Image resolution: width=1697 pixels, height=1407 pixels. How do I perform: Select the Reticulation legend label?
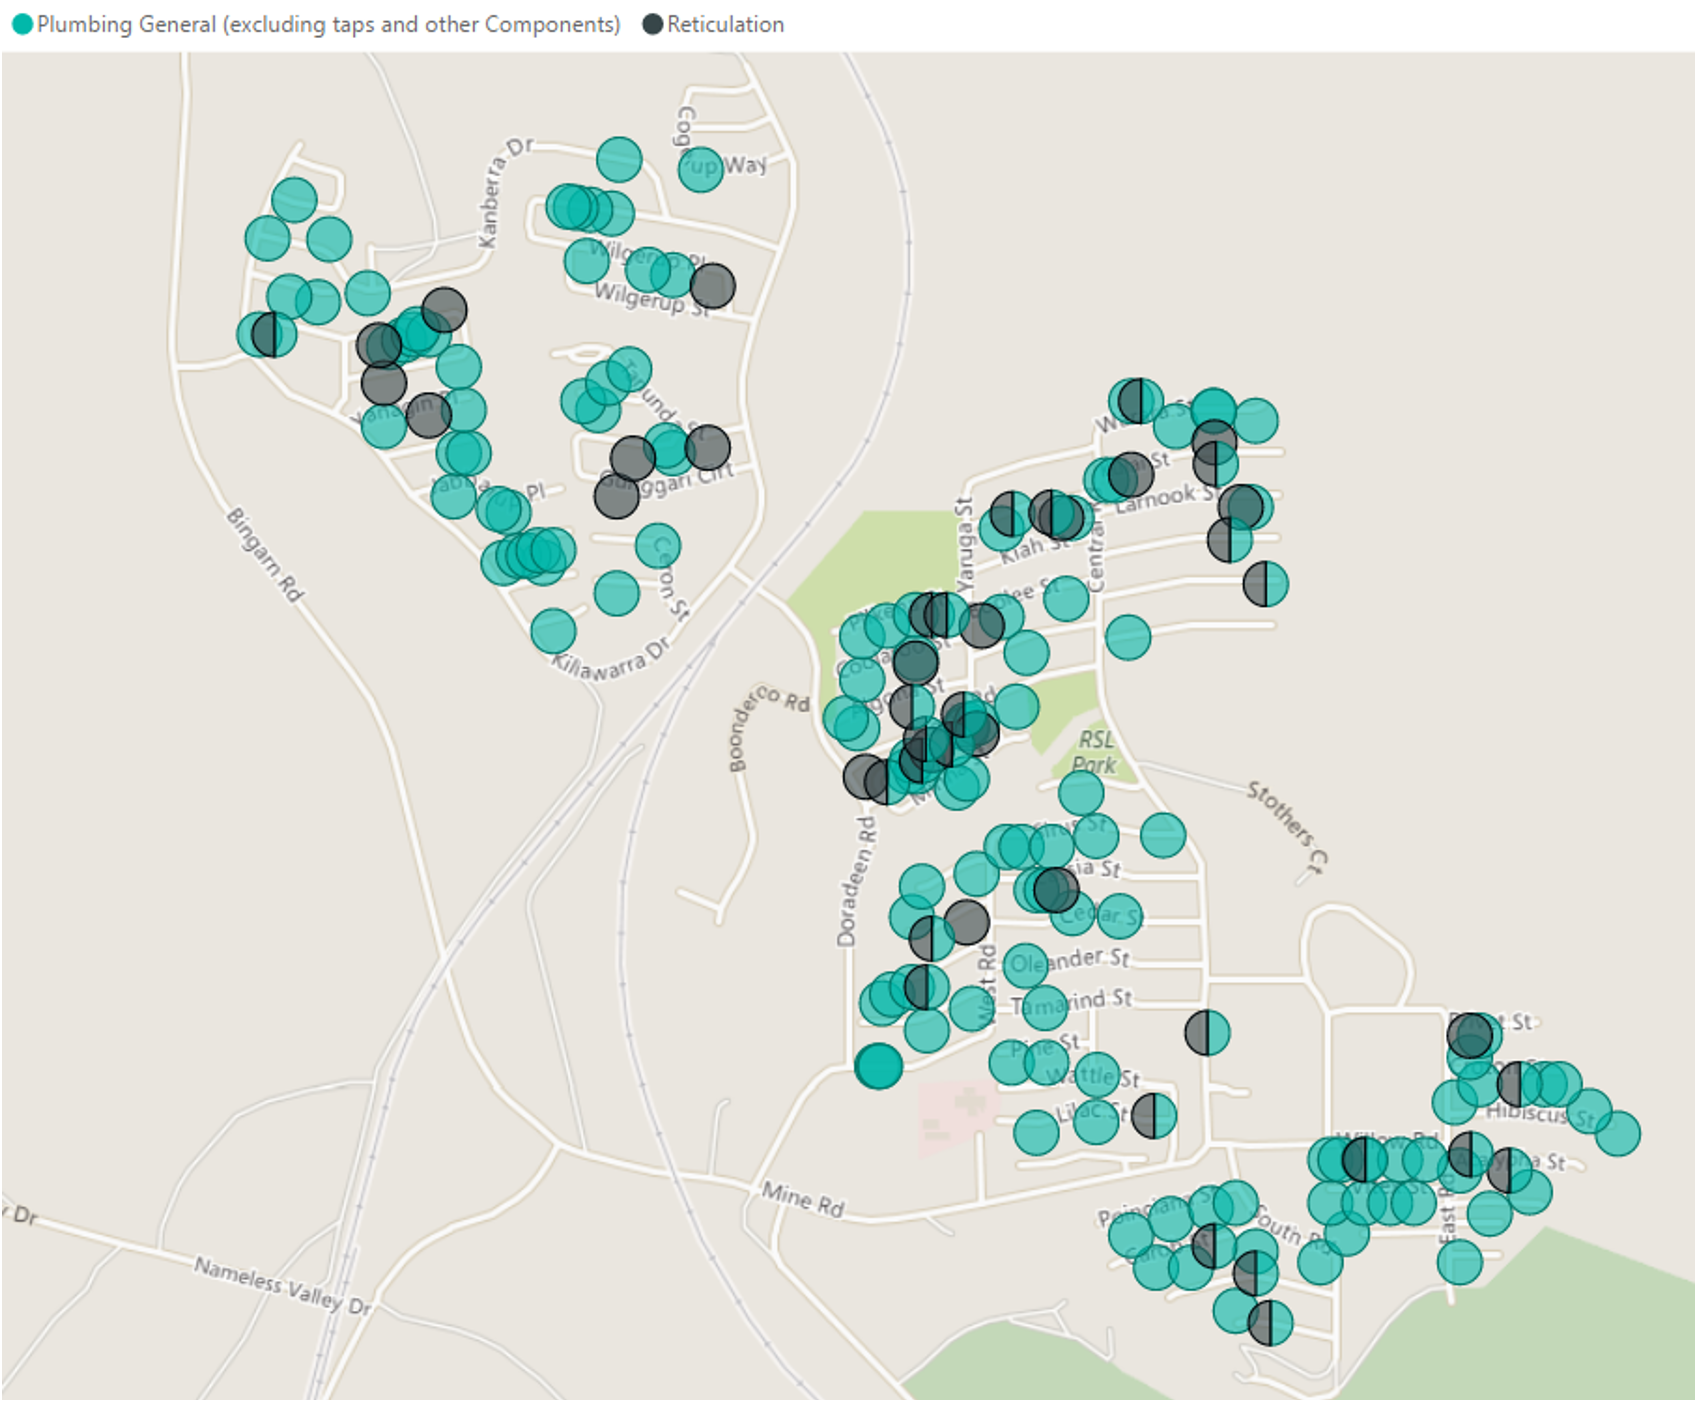pyautogui.click(x=725, y=24)
